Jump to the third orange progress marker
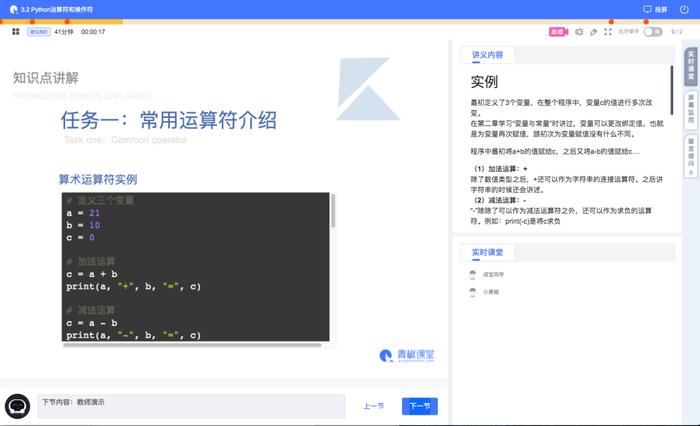Image resolution: width=700 pixels, height=426 pixels. pos(67,21)
